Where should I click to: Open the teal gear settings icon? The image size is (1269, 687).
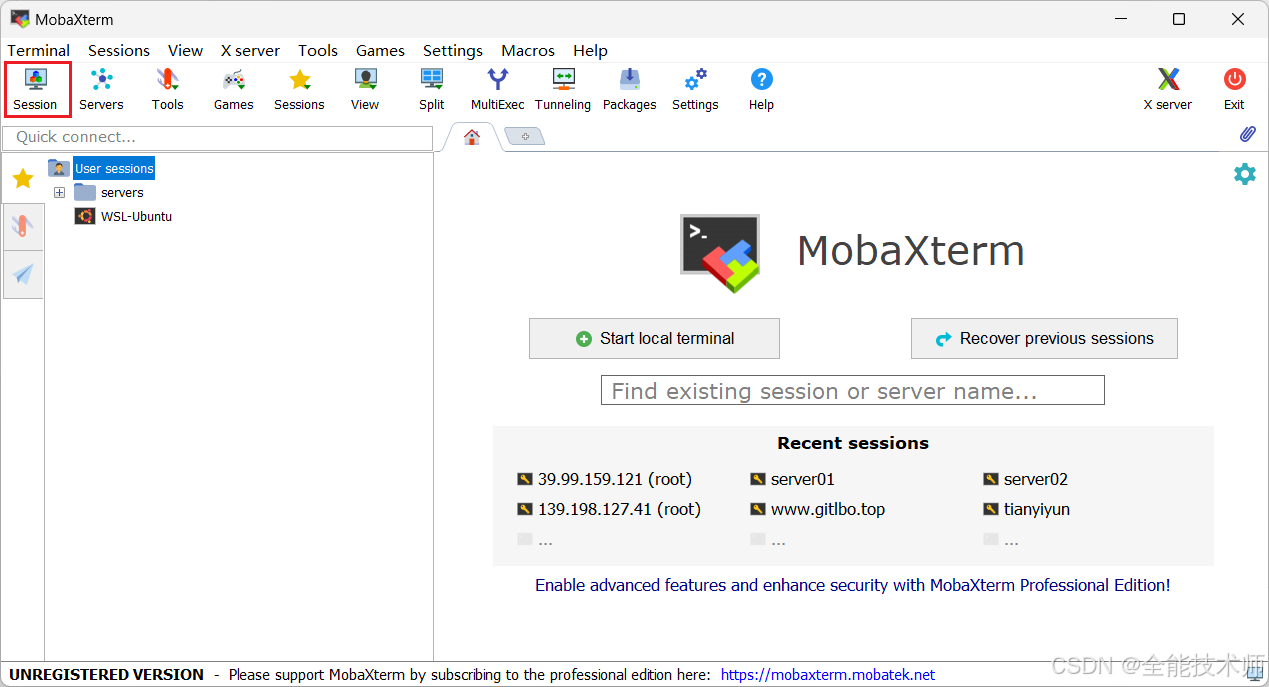click(1244, 174)
